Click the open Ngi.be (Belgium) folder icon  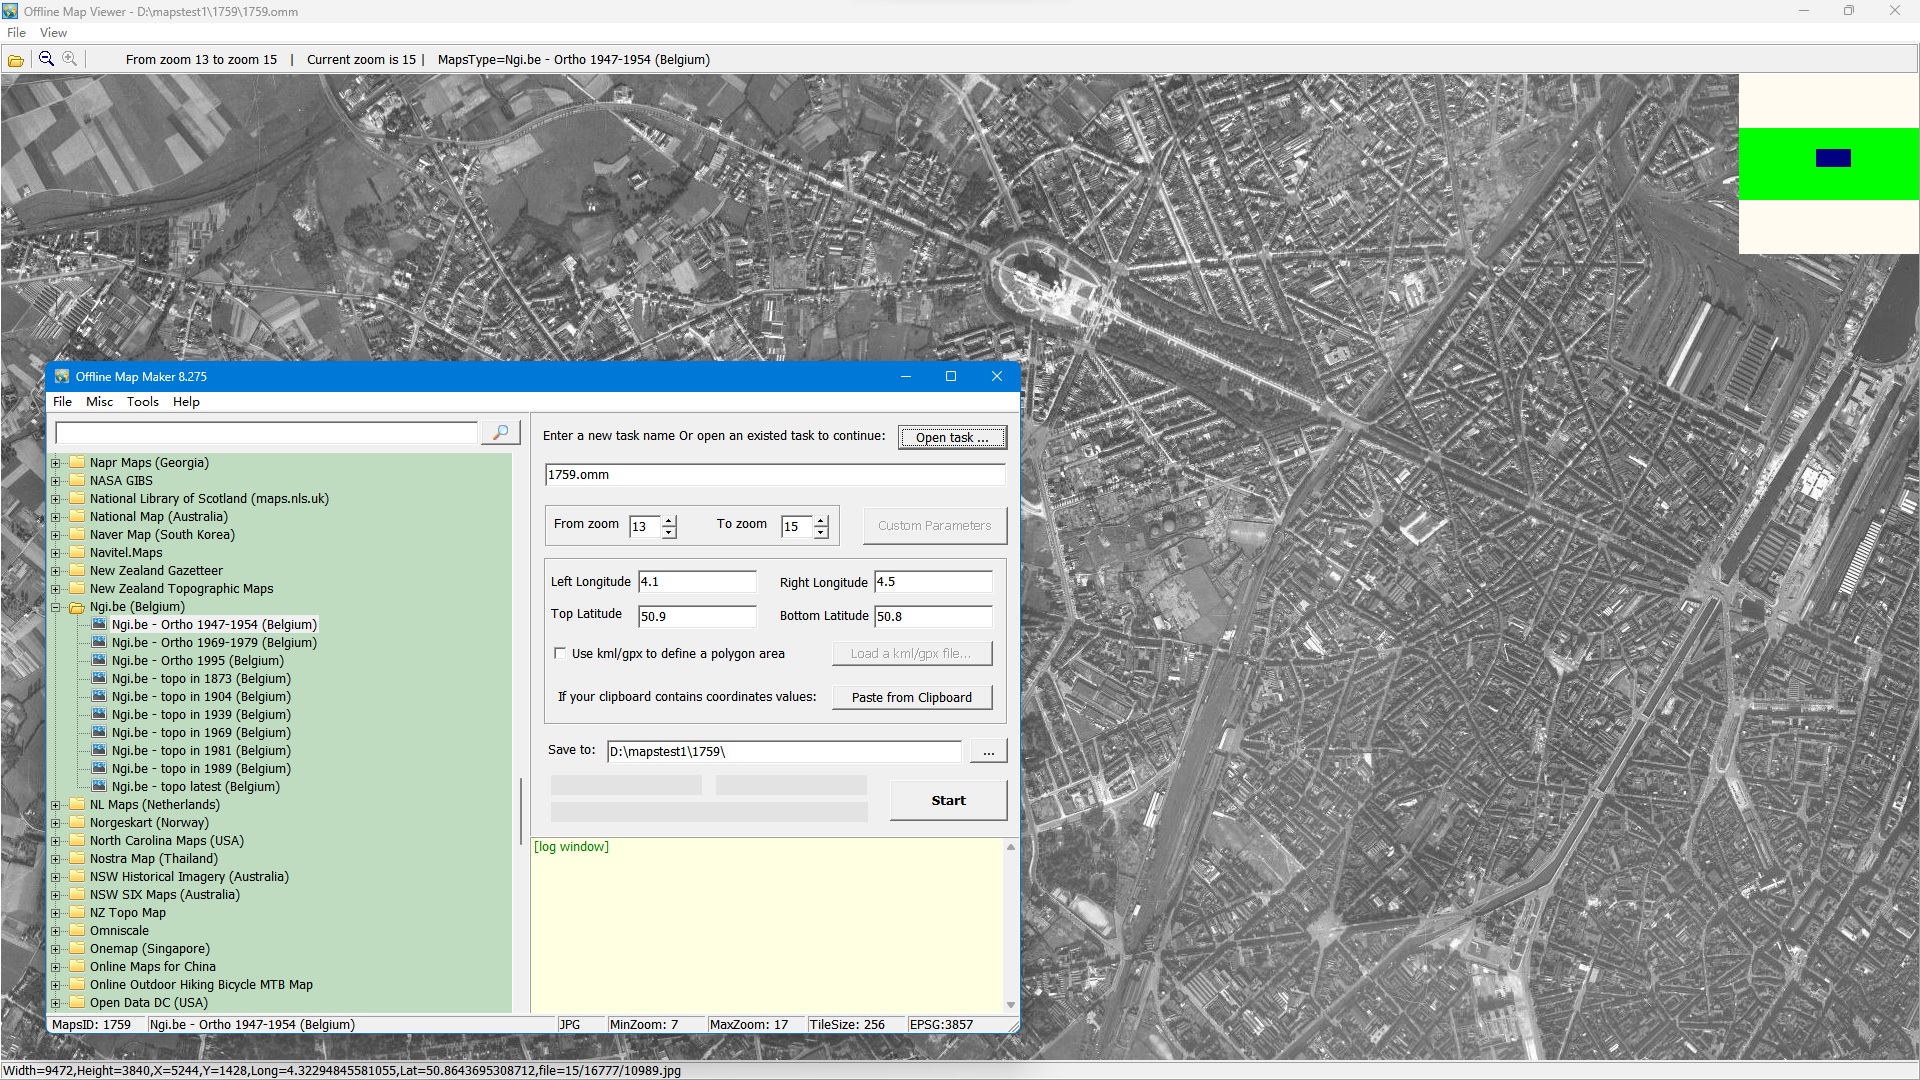pos(77,606)
